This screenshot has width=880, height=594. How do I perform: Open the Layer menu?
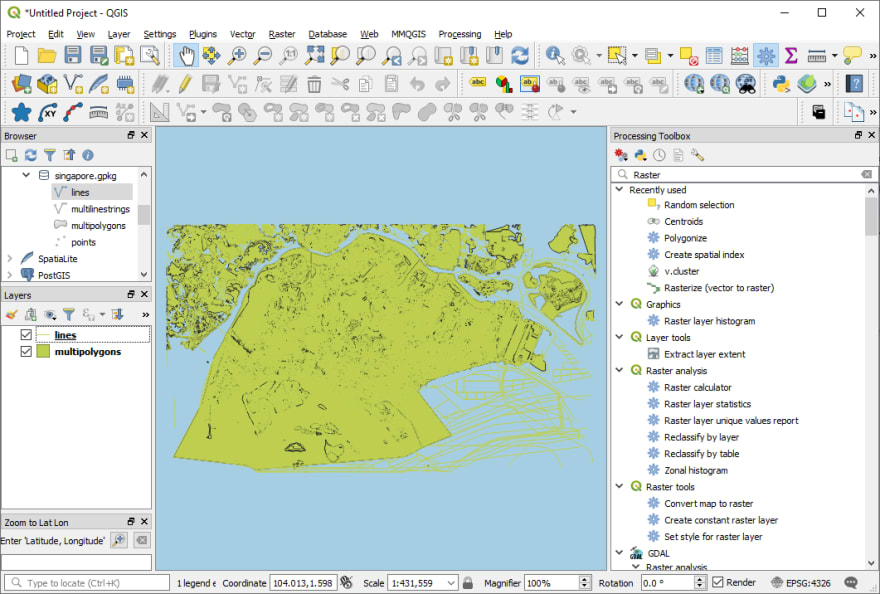119,34
